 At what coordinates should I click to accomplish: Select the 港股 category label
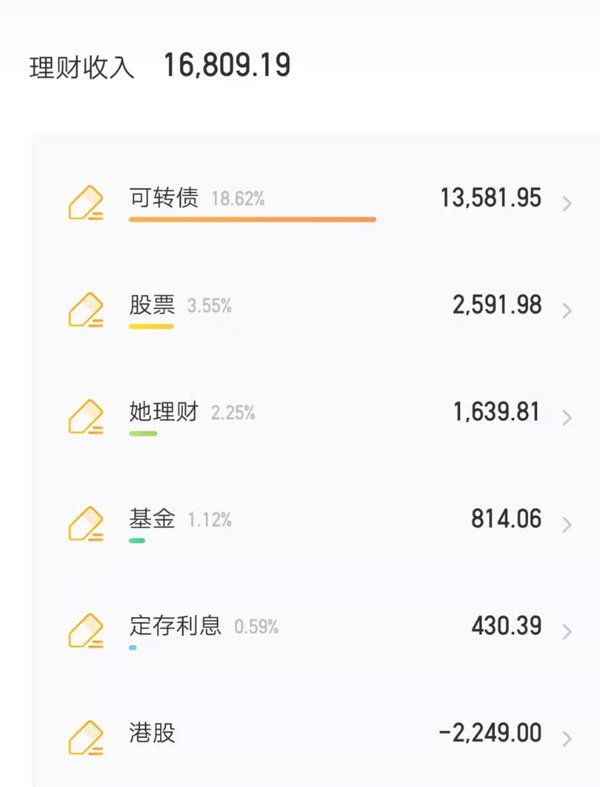152,732
